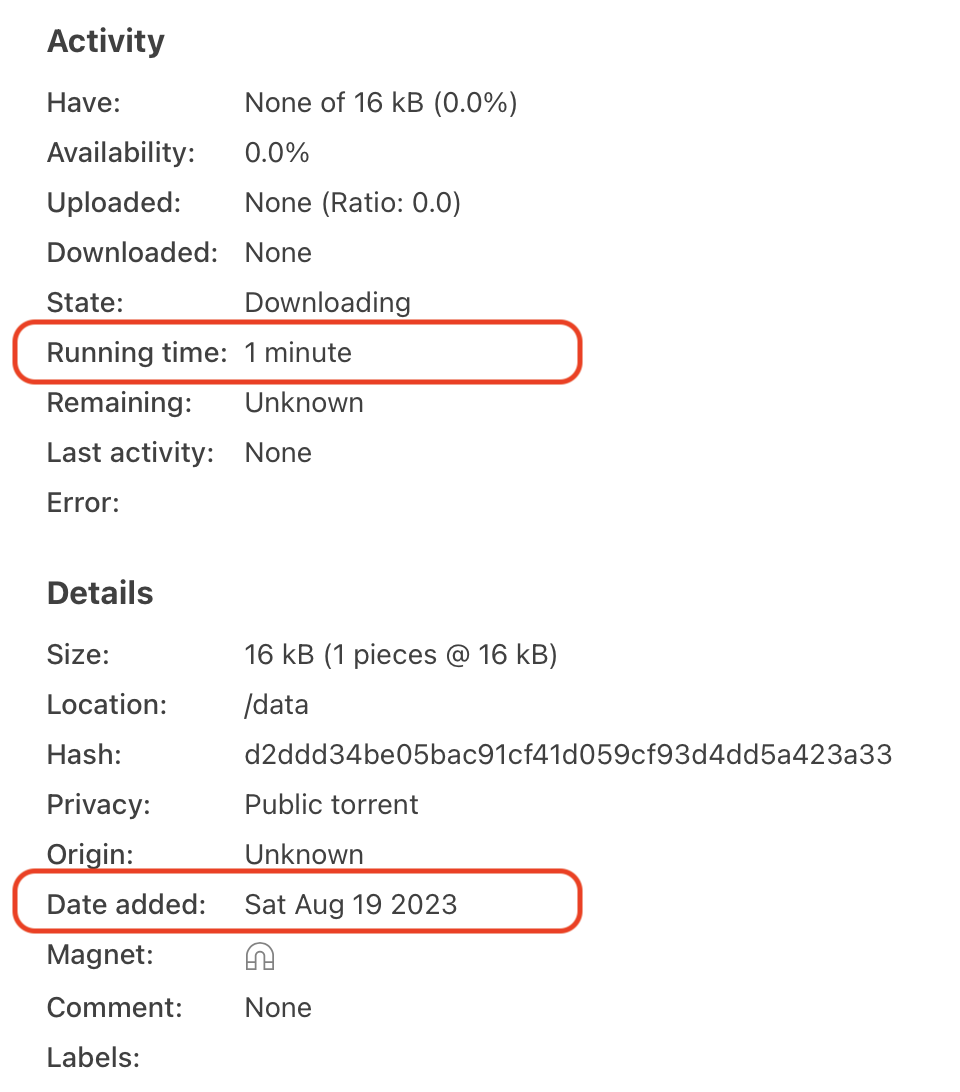Click the Origin value Unknown
The height and width of the screenshot is (1092, 960).
pos(304,854)
